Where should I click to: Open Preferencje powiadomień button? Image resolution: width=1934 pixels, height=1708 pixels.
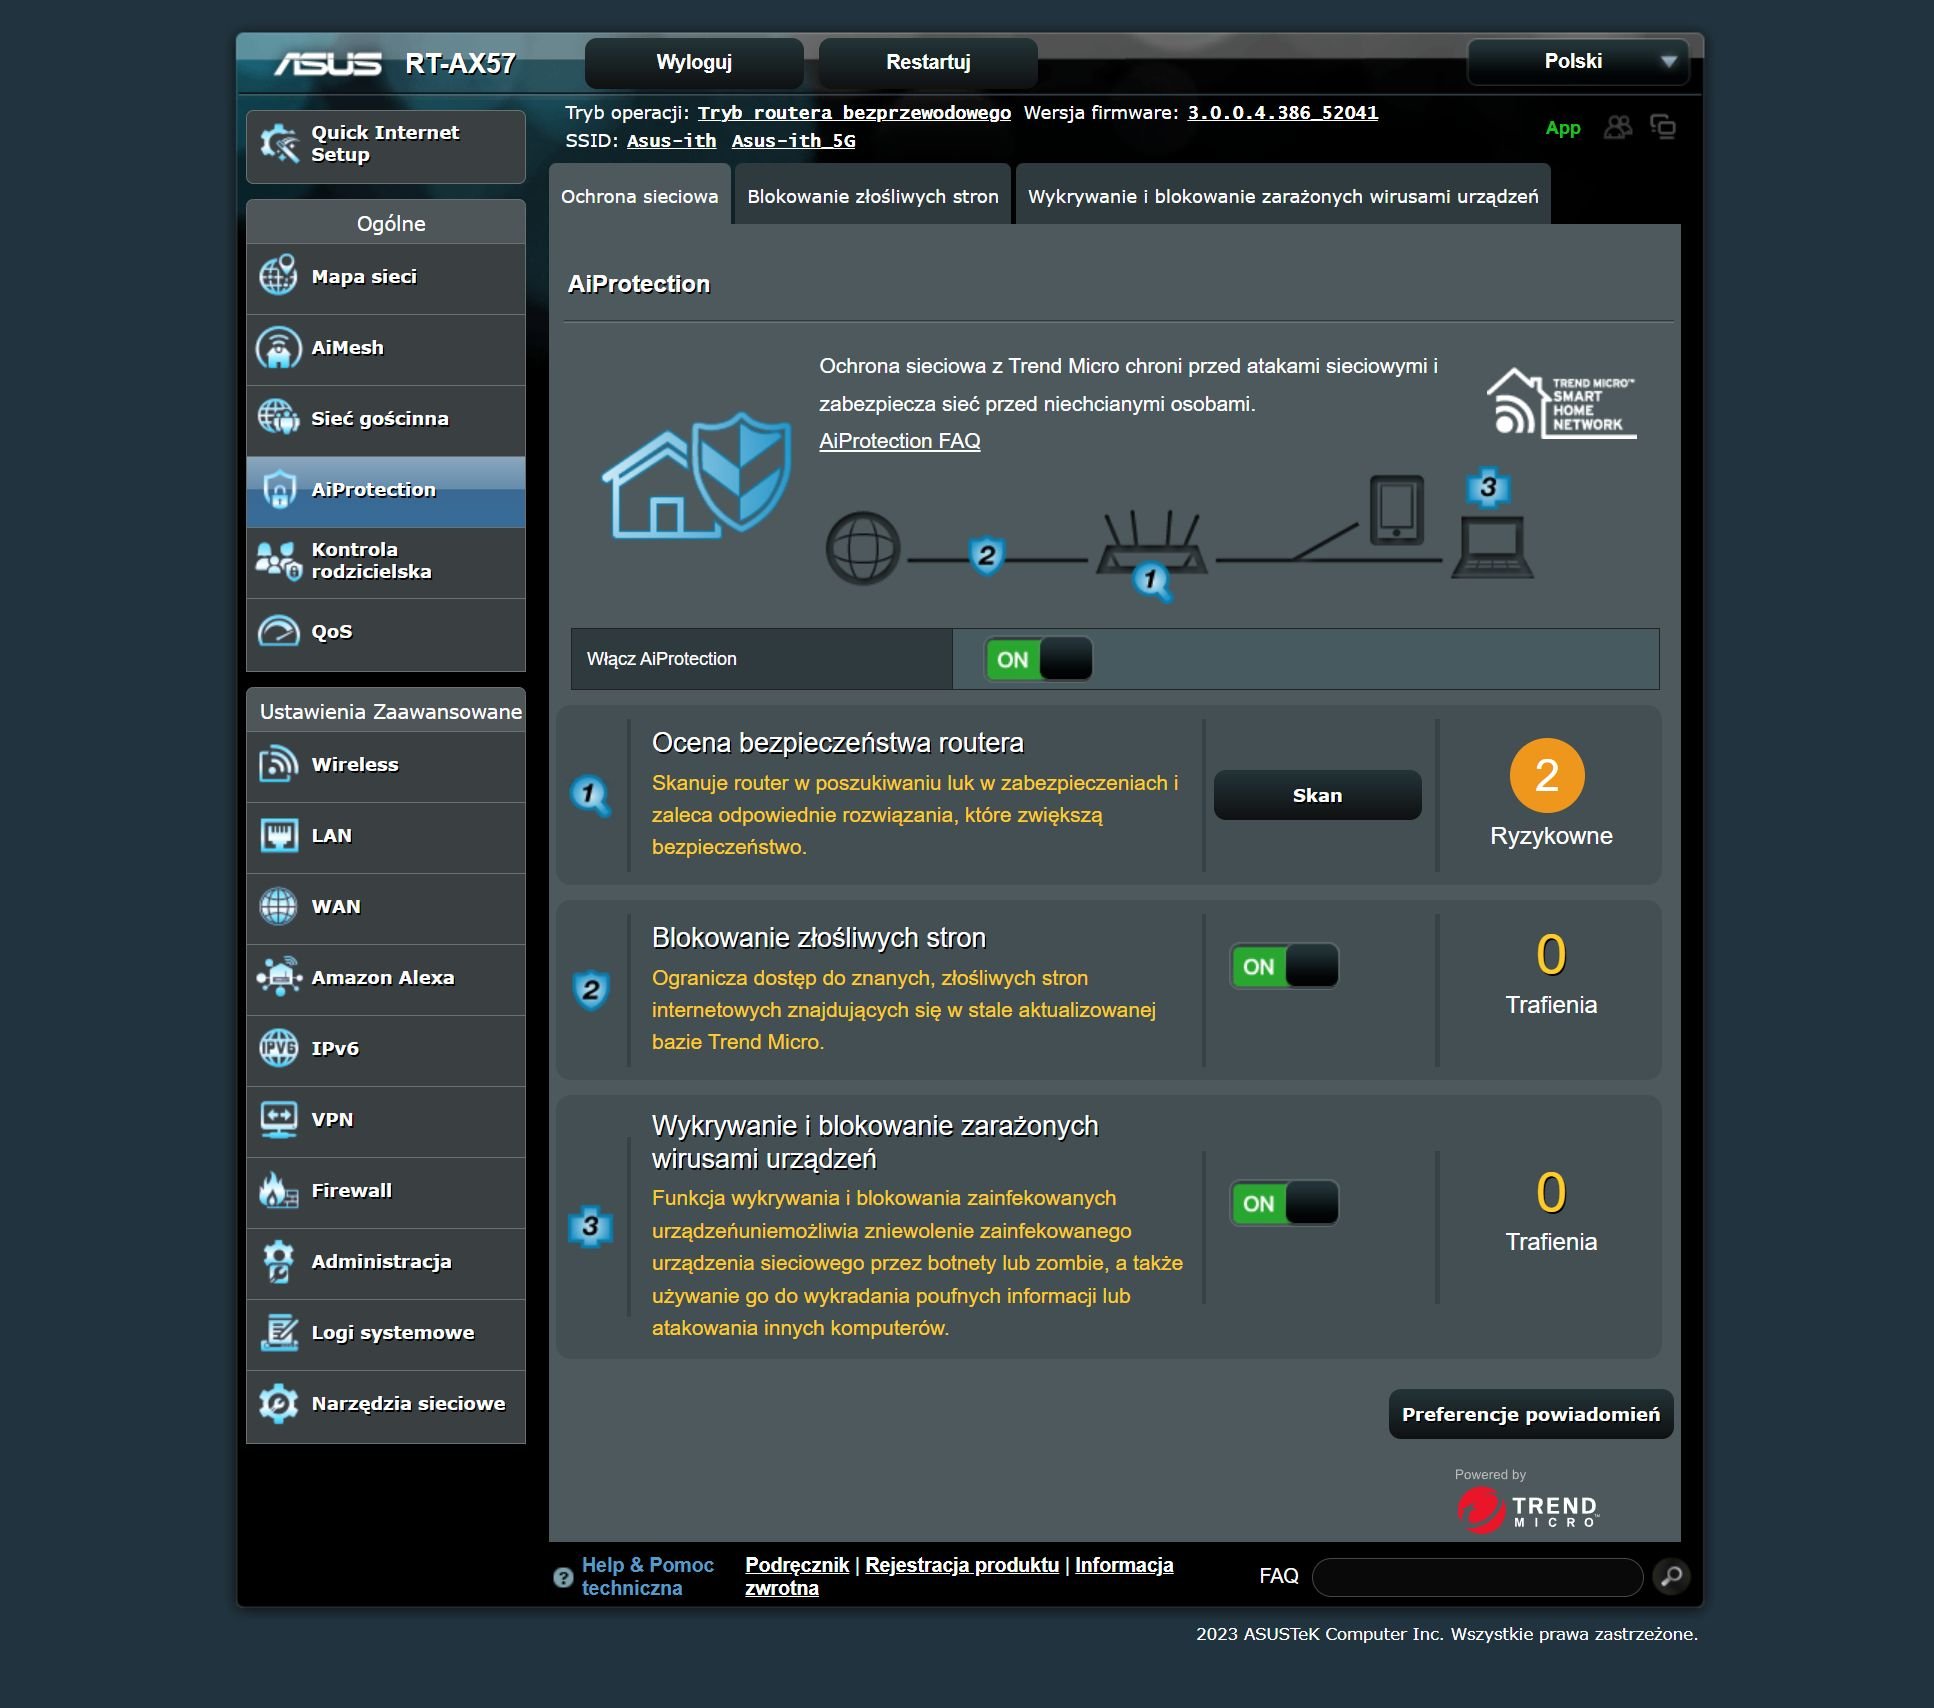click(x=1530, y=1414)
